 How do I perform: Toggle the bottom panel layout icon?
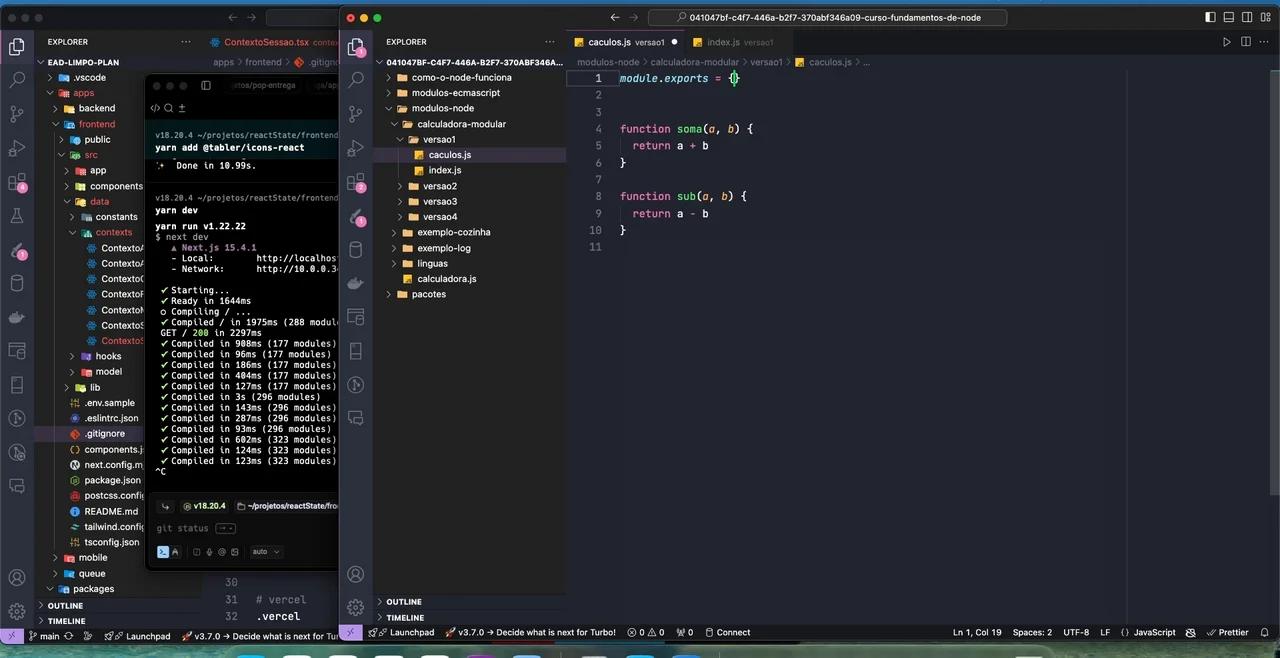pyautogui.click(x=1229, y=17)
